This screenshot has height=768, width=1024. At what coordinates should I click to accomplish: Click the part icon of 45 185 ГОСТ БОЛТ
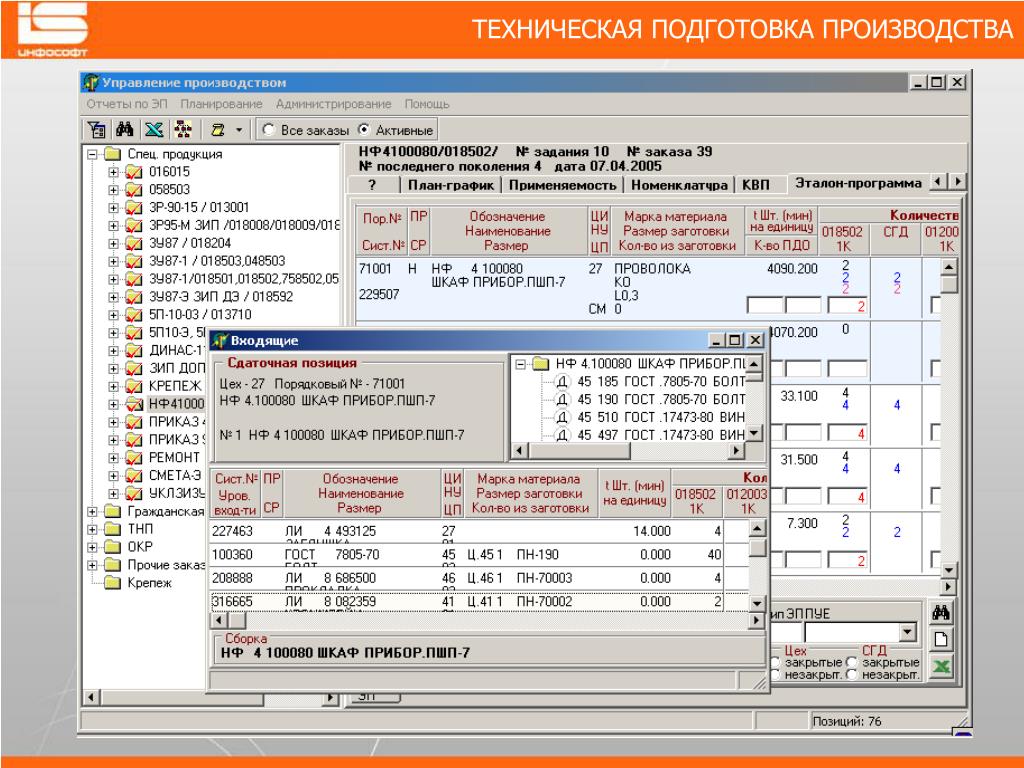tap(562, 381)
